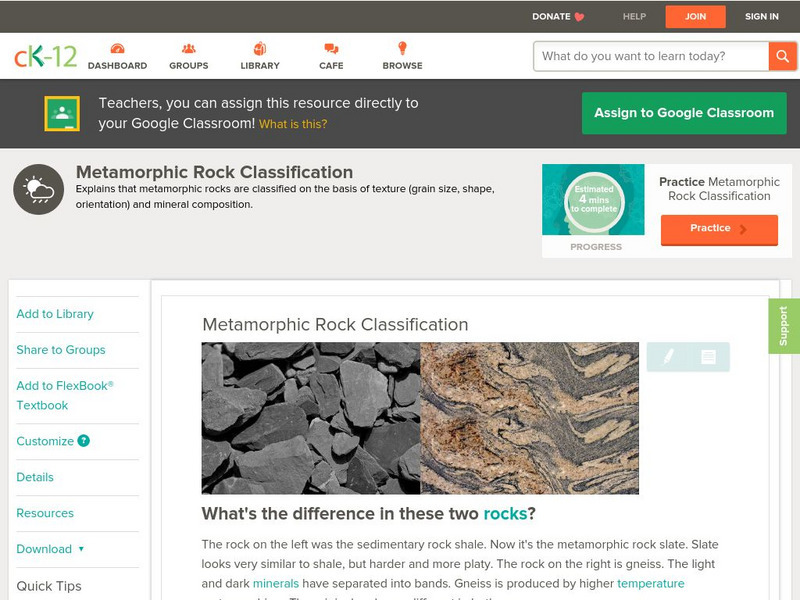Click the SIGN IN link
Screen dimensions: 800x600
coord(762,16)
